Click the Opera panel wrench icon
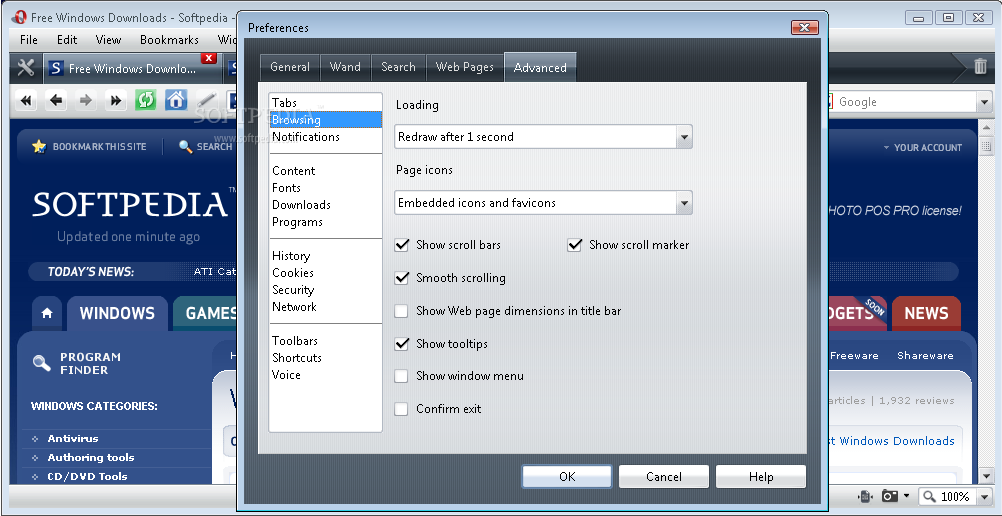 tap(26, 67)
